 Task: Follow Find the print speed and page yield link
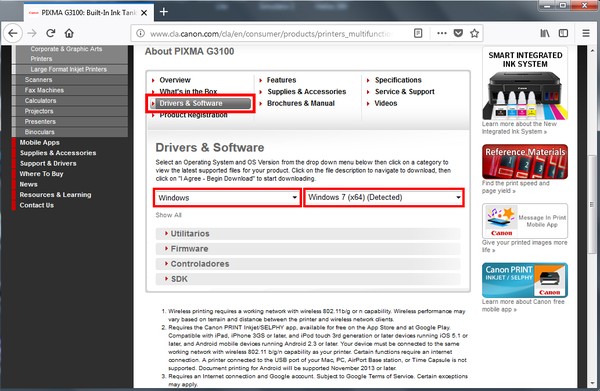tap(515, 187)
